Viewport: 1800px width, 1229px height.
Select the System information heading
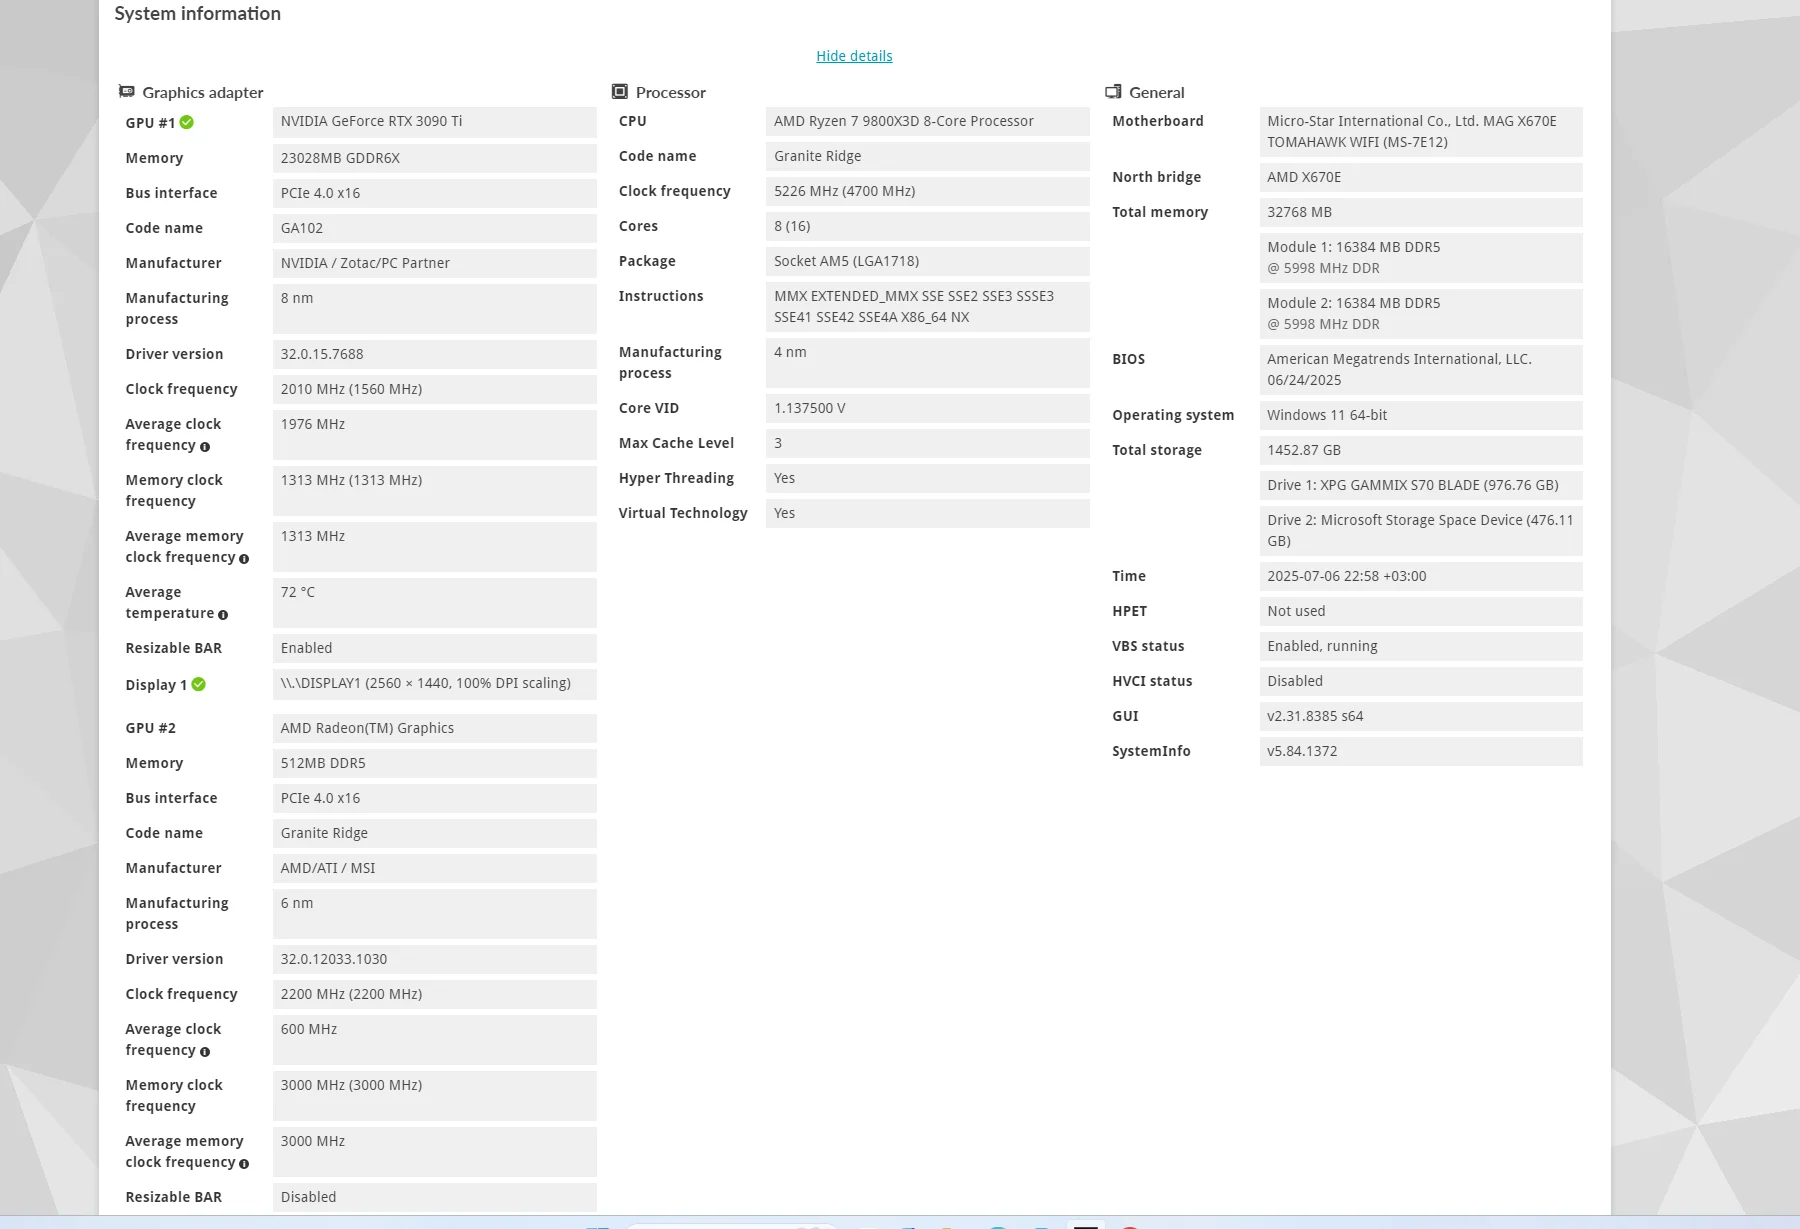click(198, 14)
